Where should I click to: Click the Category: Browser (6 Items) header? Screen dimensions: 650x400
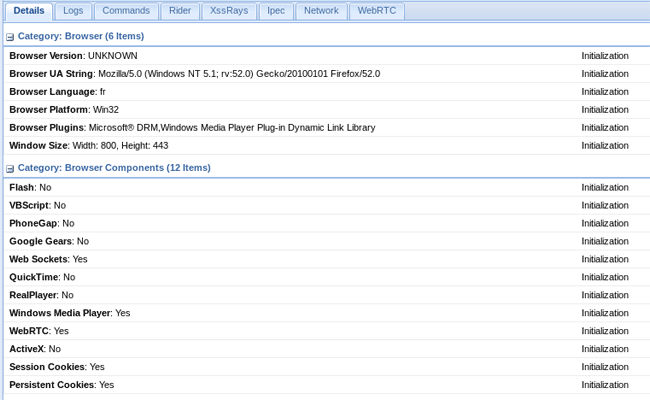pyautogui.click(x=81, y=36)
